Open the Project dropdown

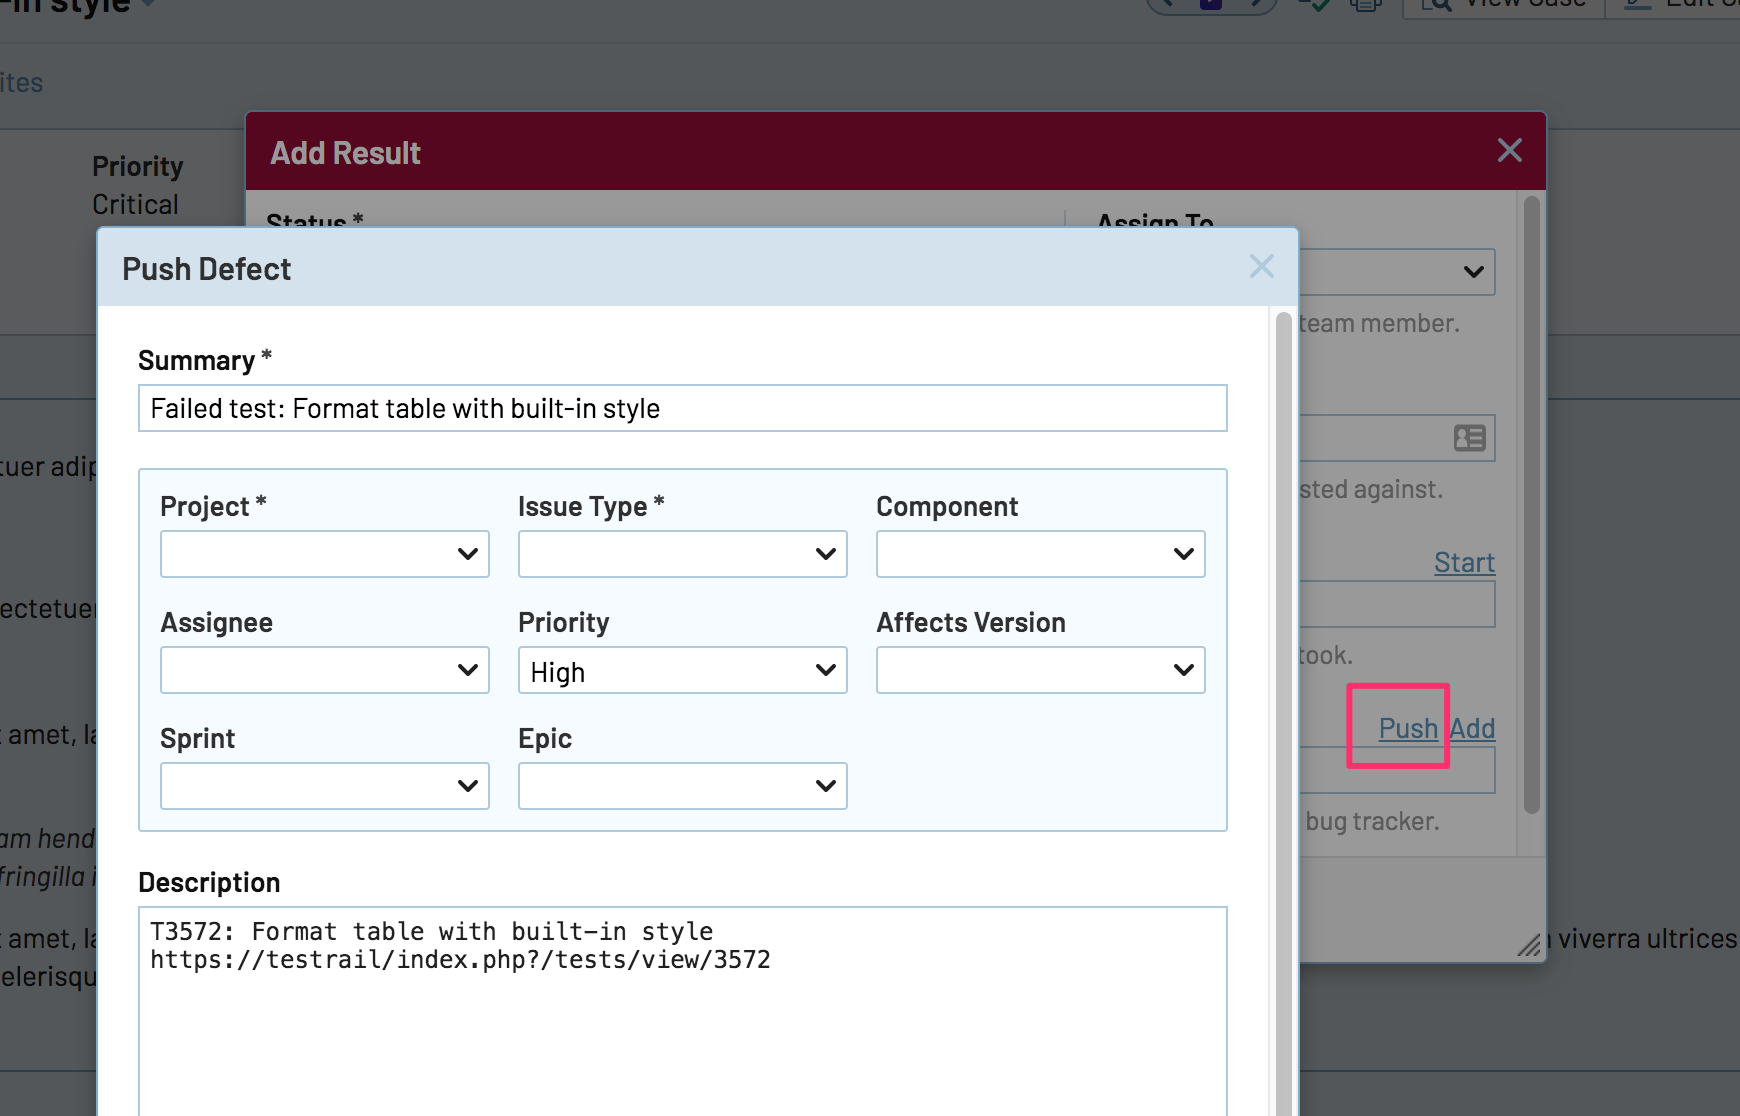[x=324, y=554]
